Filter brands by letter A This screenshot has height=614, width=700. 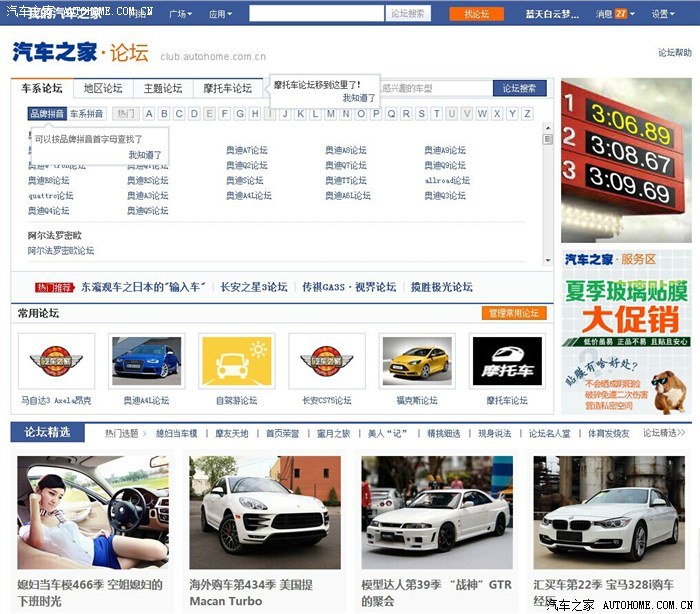(x=149, y=113)
